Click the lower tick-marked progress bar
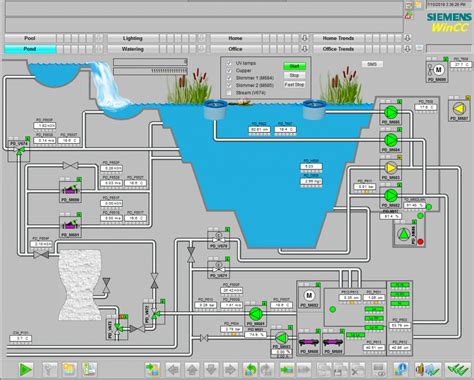Viewport: 474px width, 380px height. click(150, 71)
